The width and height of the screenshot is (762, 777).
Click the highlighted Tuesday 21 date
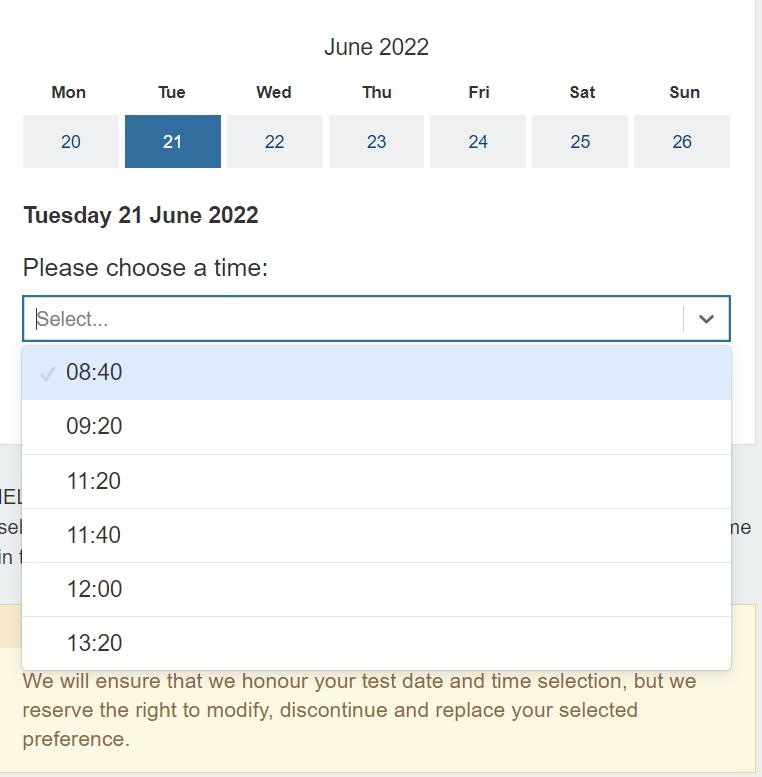pos(173,142)
